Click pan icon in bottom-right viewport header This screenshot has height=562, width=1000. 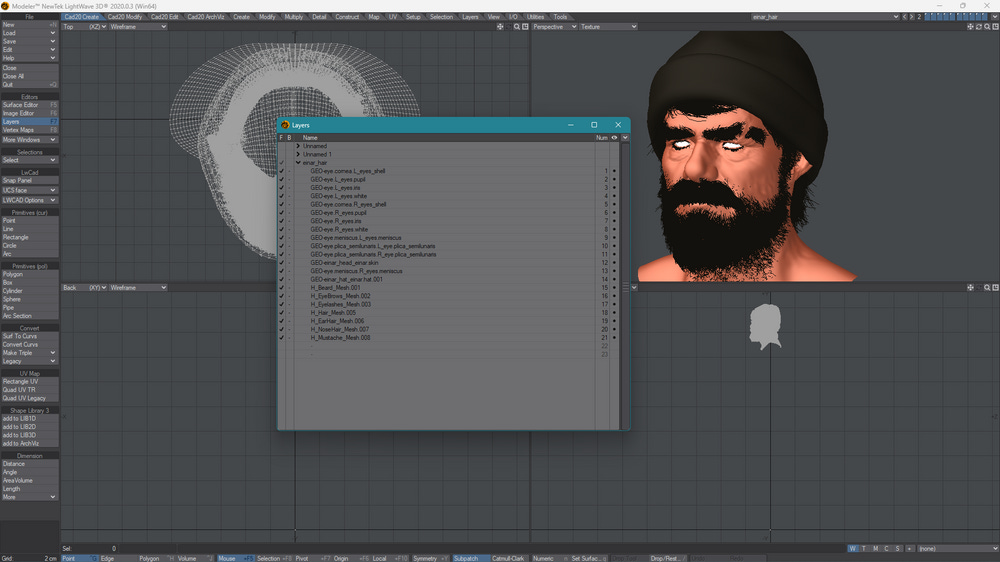pos(970,288)
